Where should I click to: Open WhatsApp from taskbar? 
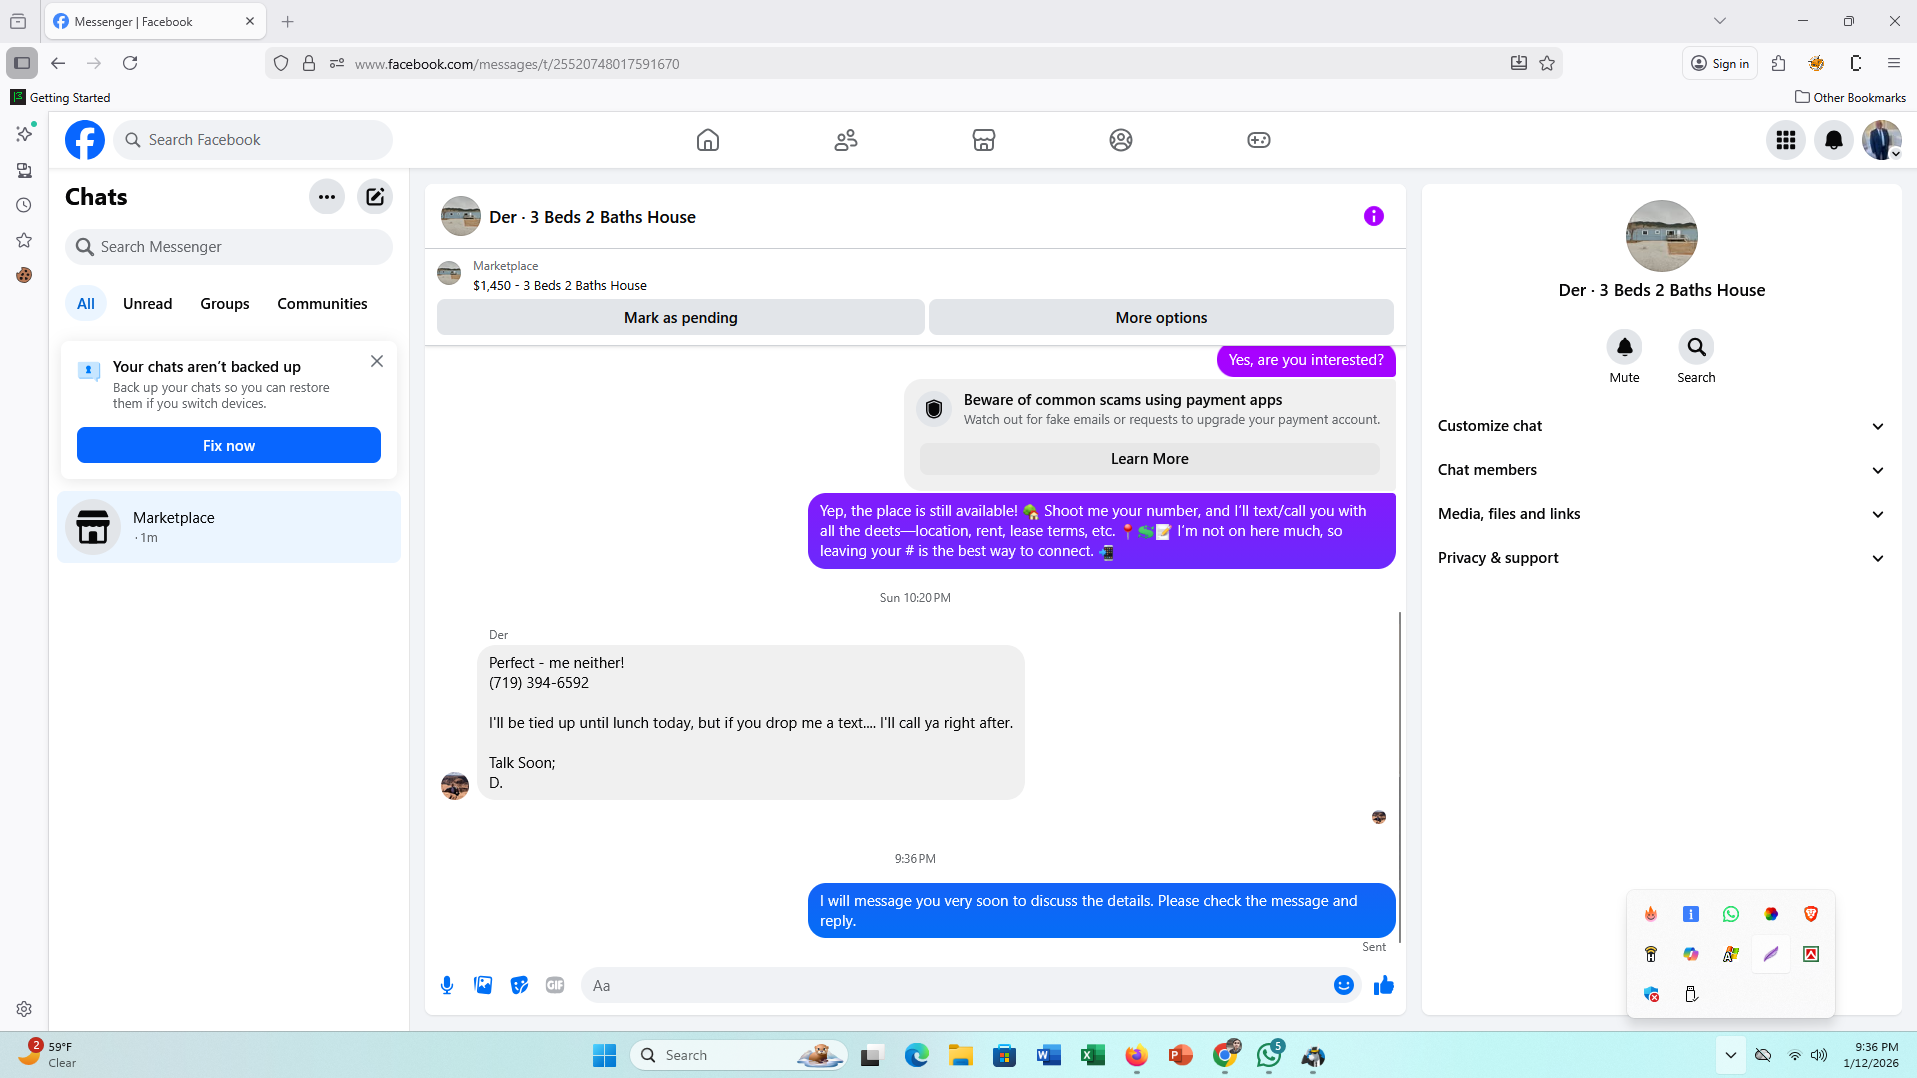[x=1270, y=1055]
